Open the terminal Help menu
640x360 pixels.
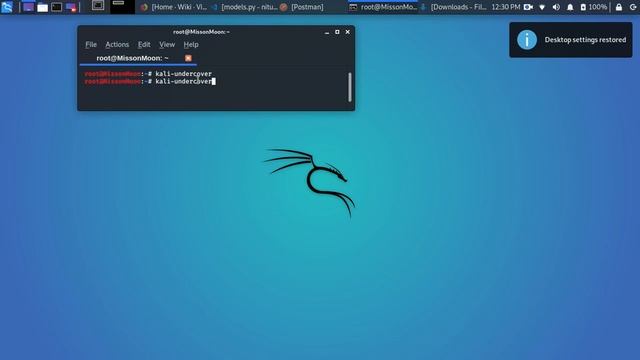point(191,44)
